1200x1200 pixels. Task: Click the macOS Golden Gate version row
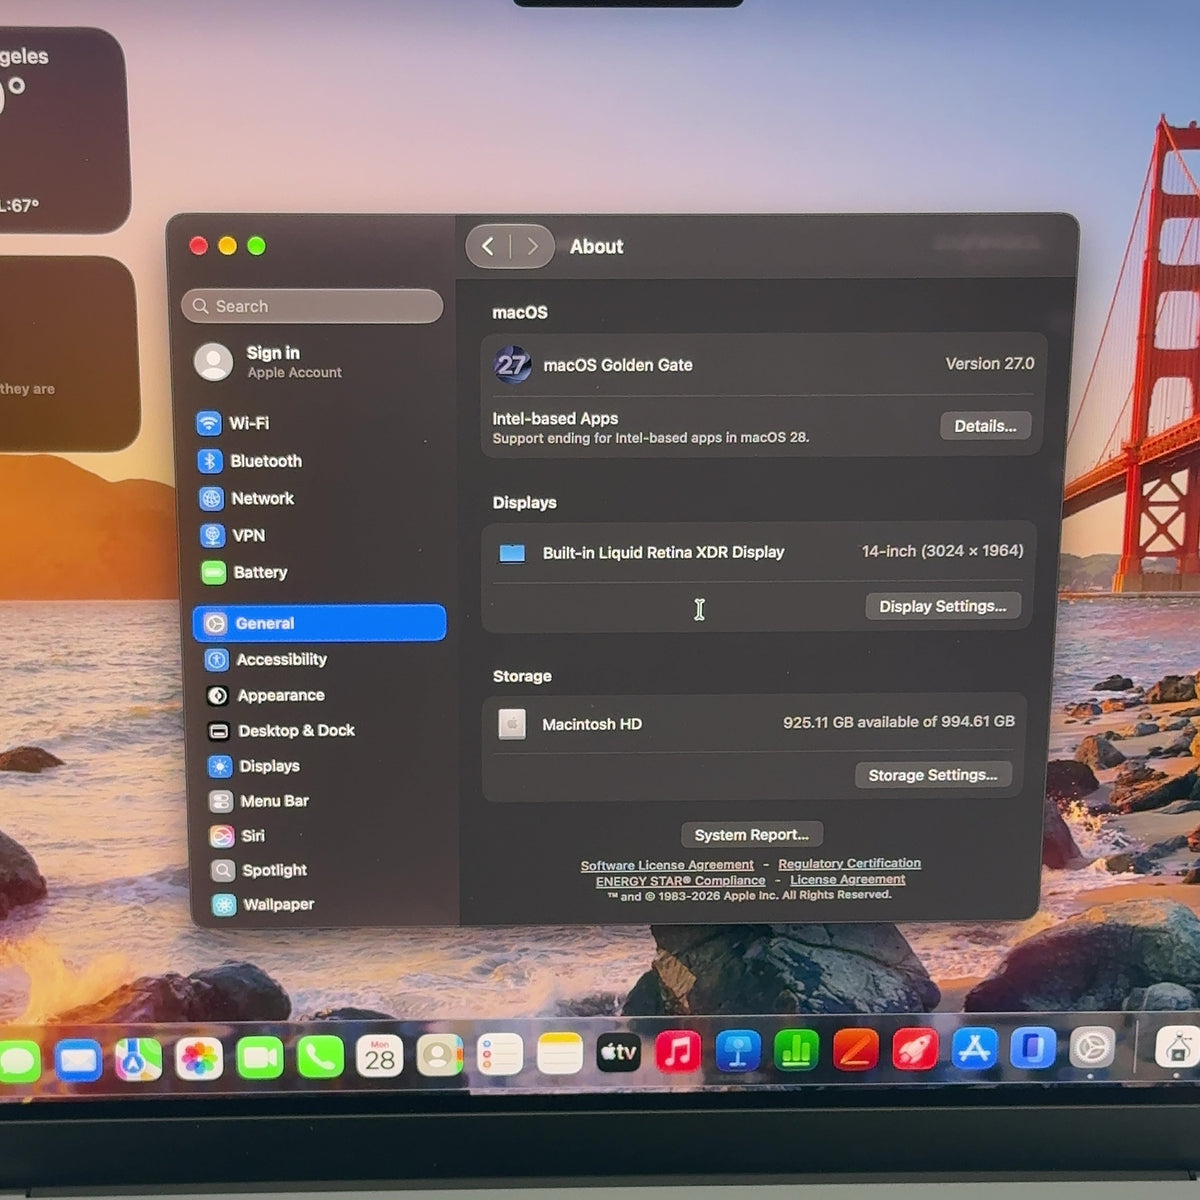click(x=763, y=365)
